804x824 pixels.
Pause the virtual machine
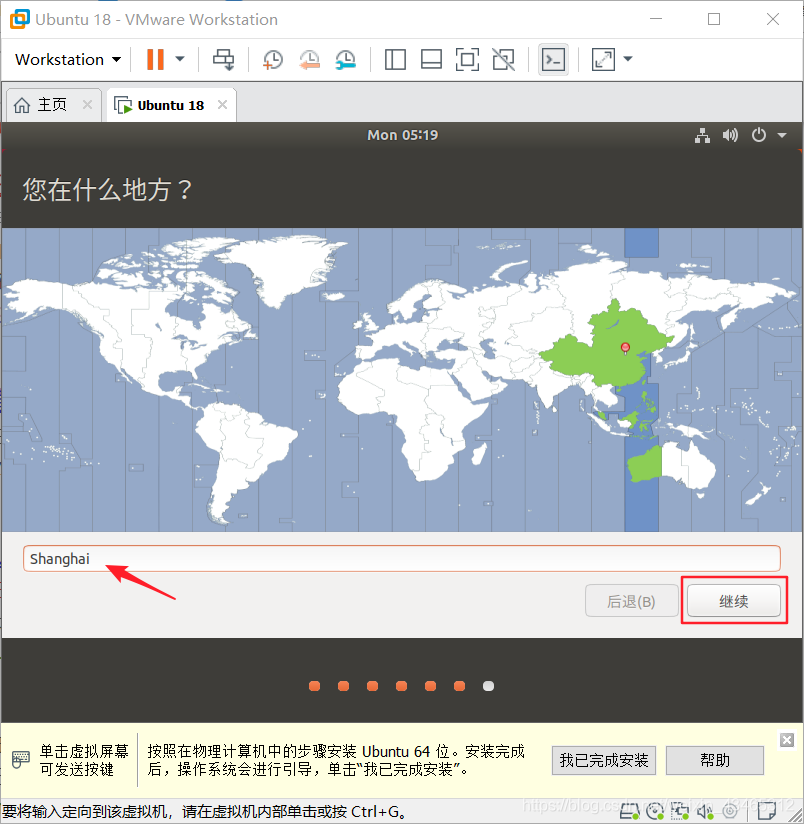[155, 59]
